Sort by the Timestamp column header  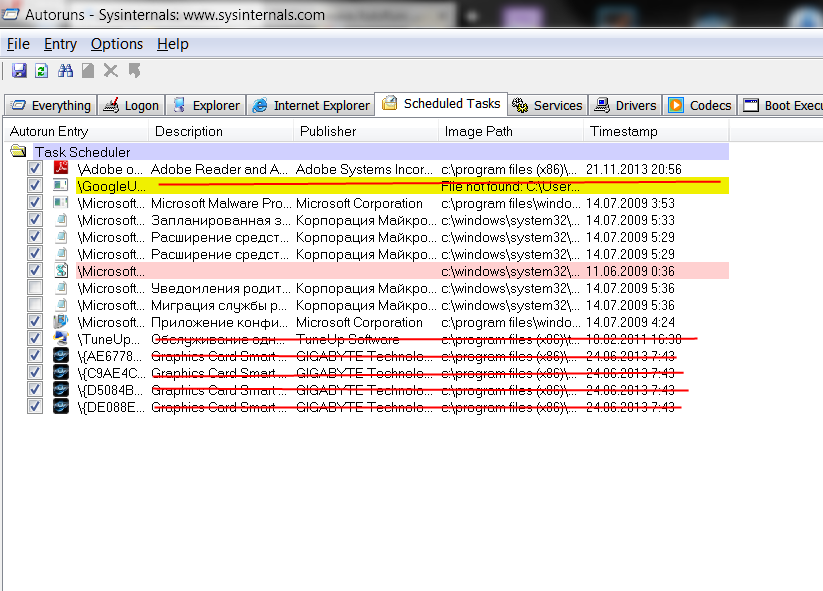656,131
